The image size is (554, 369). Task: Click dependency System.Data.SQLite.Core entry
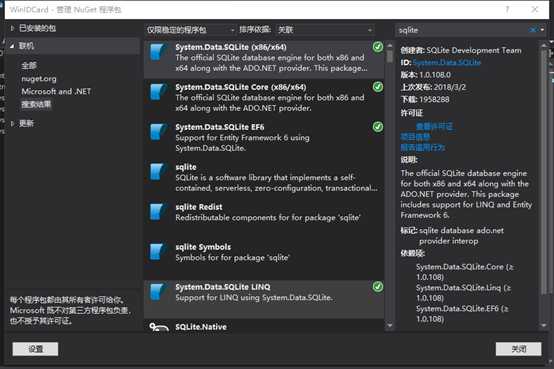[x=465, y=272]
